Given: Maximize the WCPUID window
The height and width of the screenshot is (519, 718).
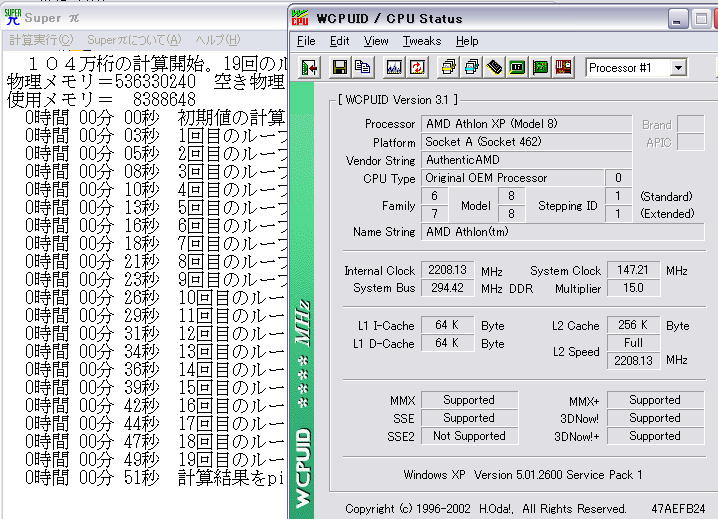Looking at the screenshot, I should pyautogui.click(x=701, y=19).
